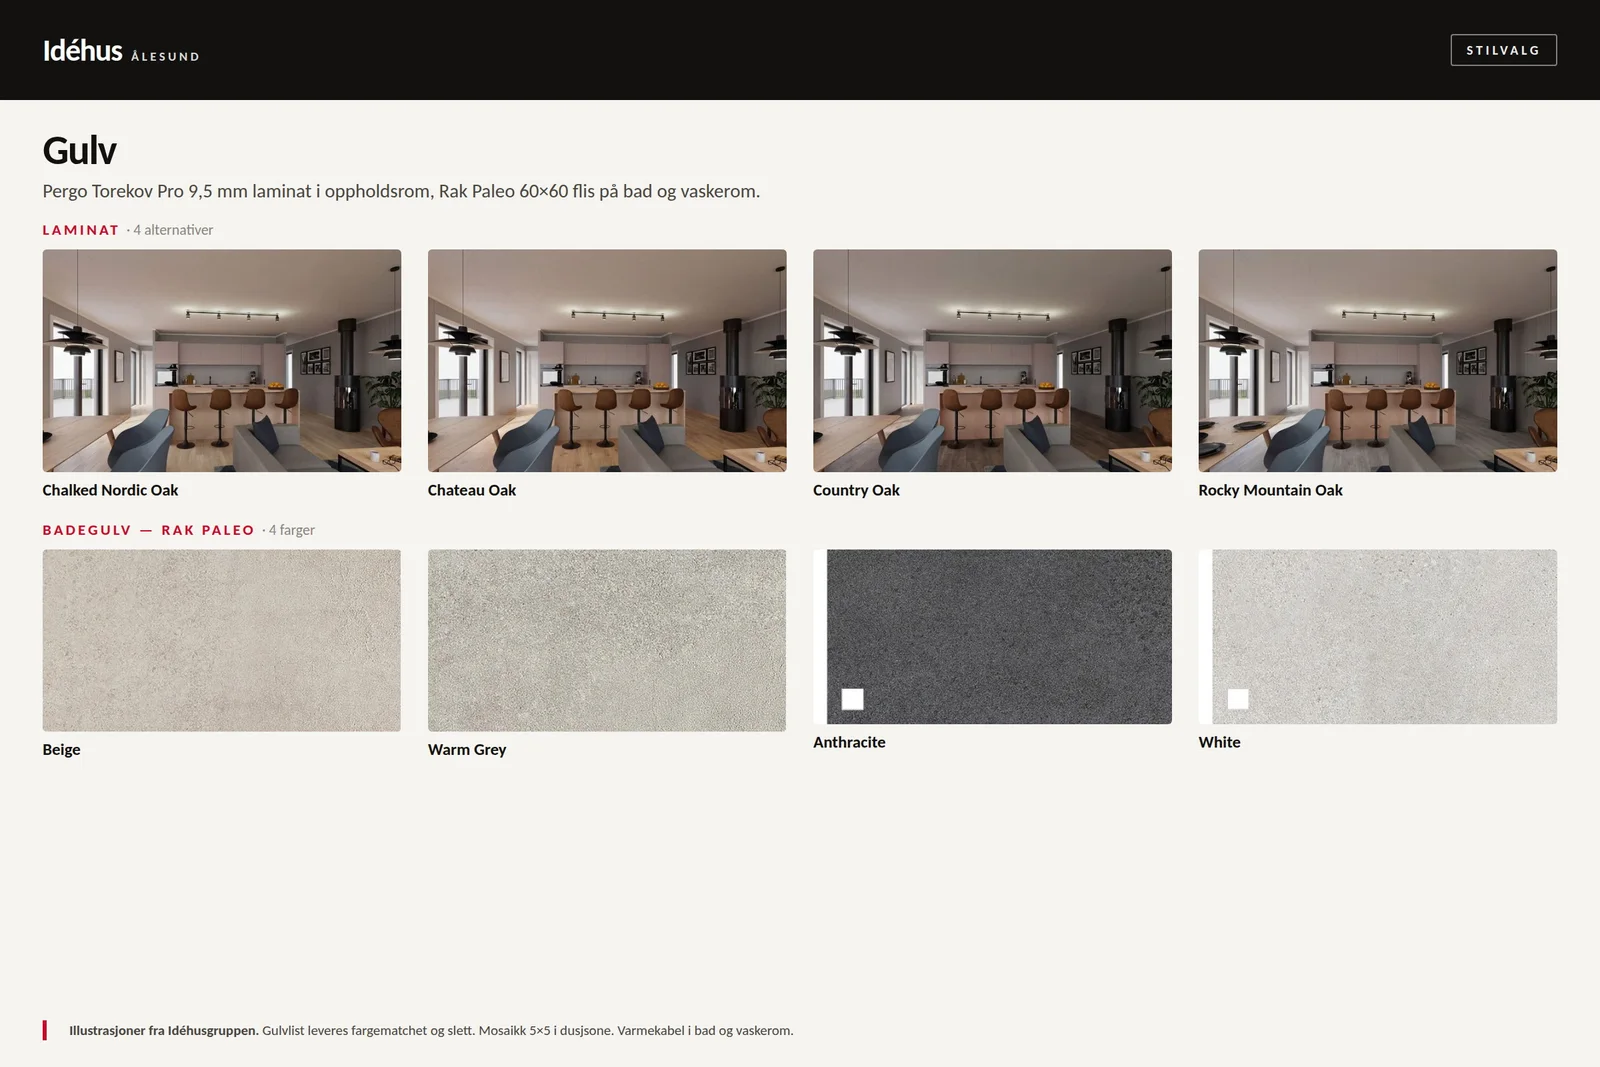Click the Anthracite label text
1600x1067 pixels.
tap(849, 742)
